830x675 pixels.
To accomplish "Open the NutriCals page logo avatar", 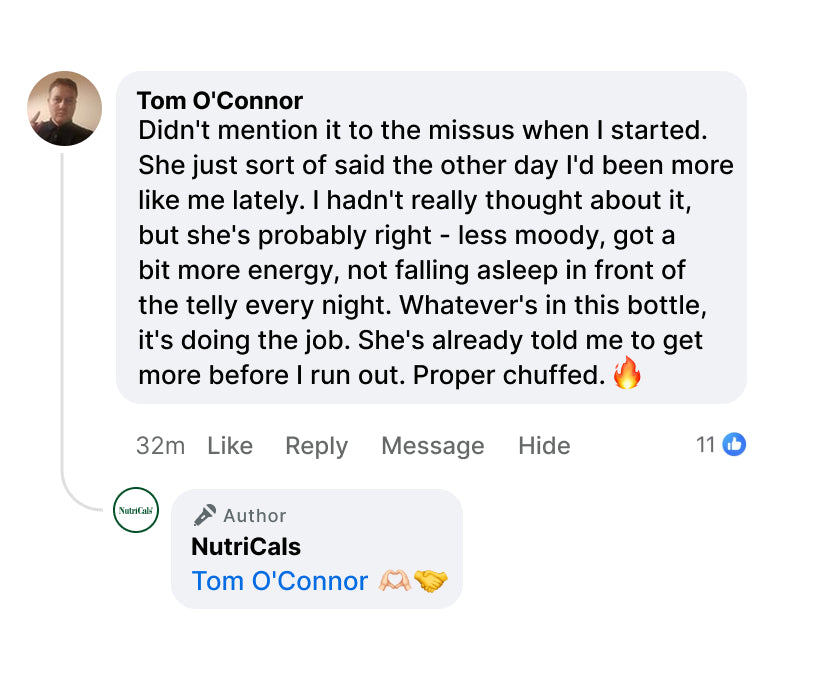I will (x=136, y=510).
